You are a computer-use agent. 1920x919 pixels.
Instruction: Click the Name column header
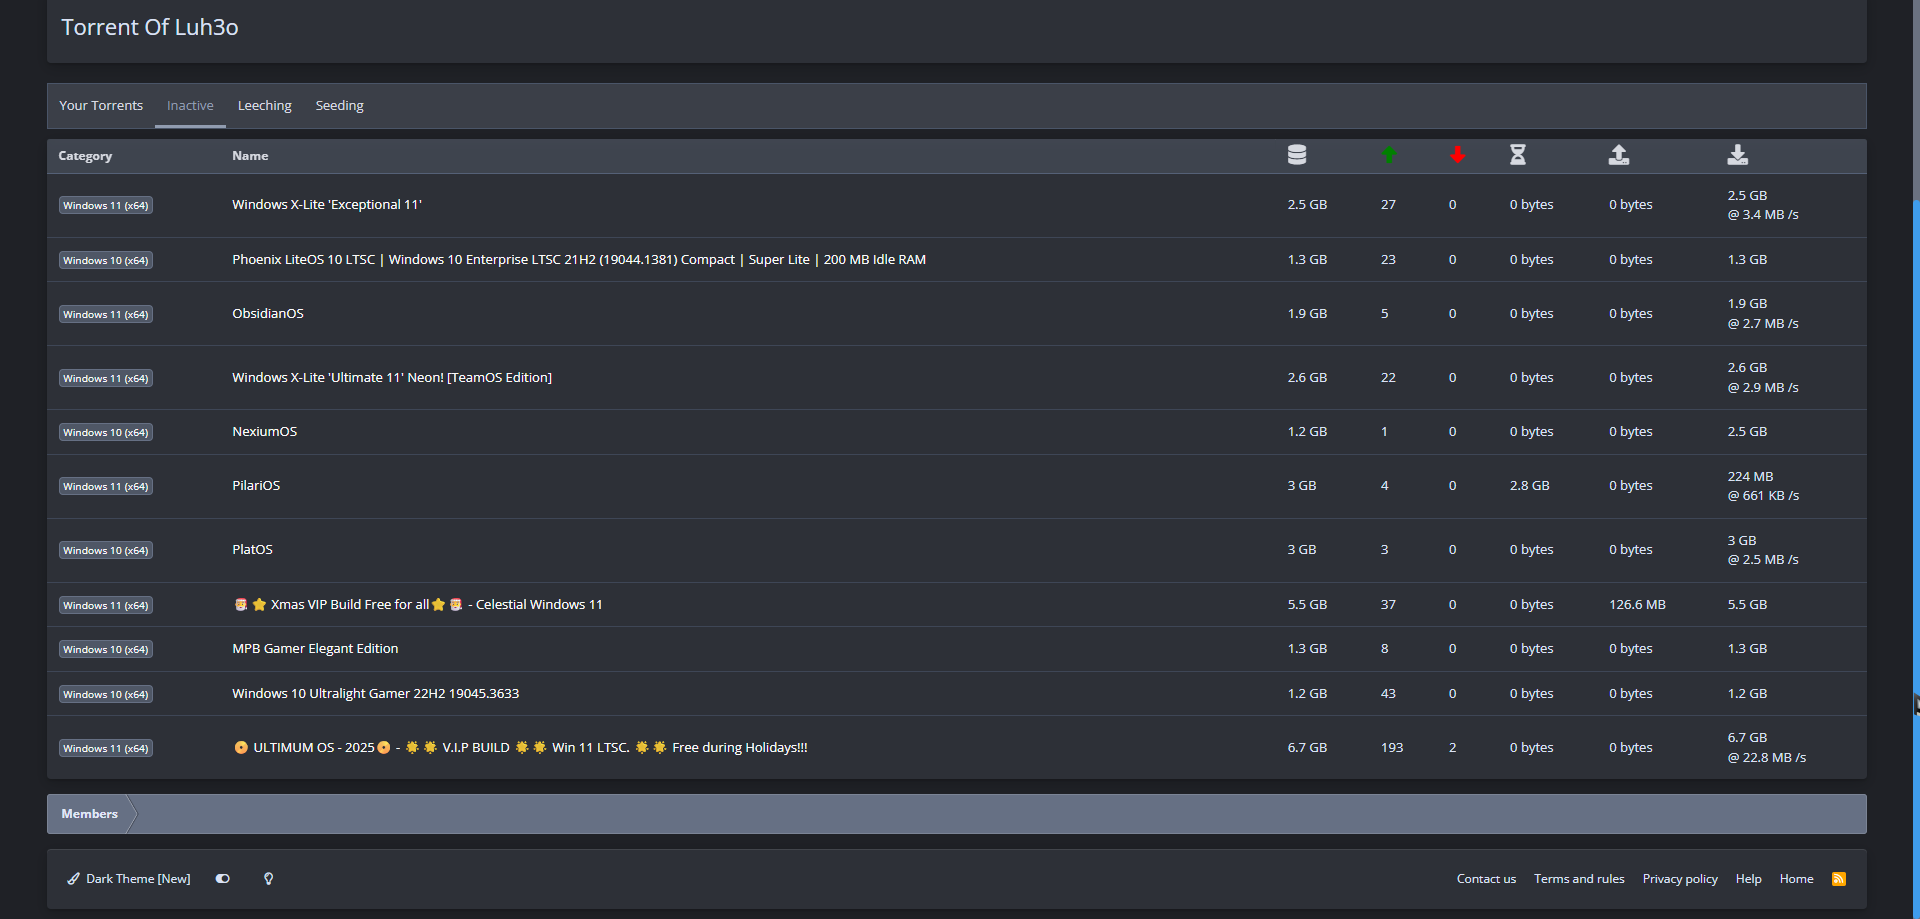tap(250, 156)
